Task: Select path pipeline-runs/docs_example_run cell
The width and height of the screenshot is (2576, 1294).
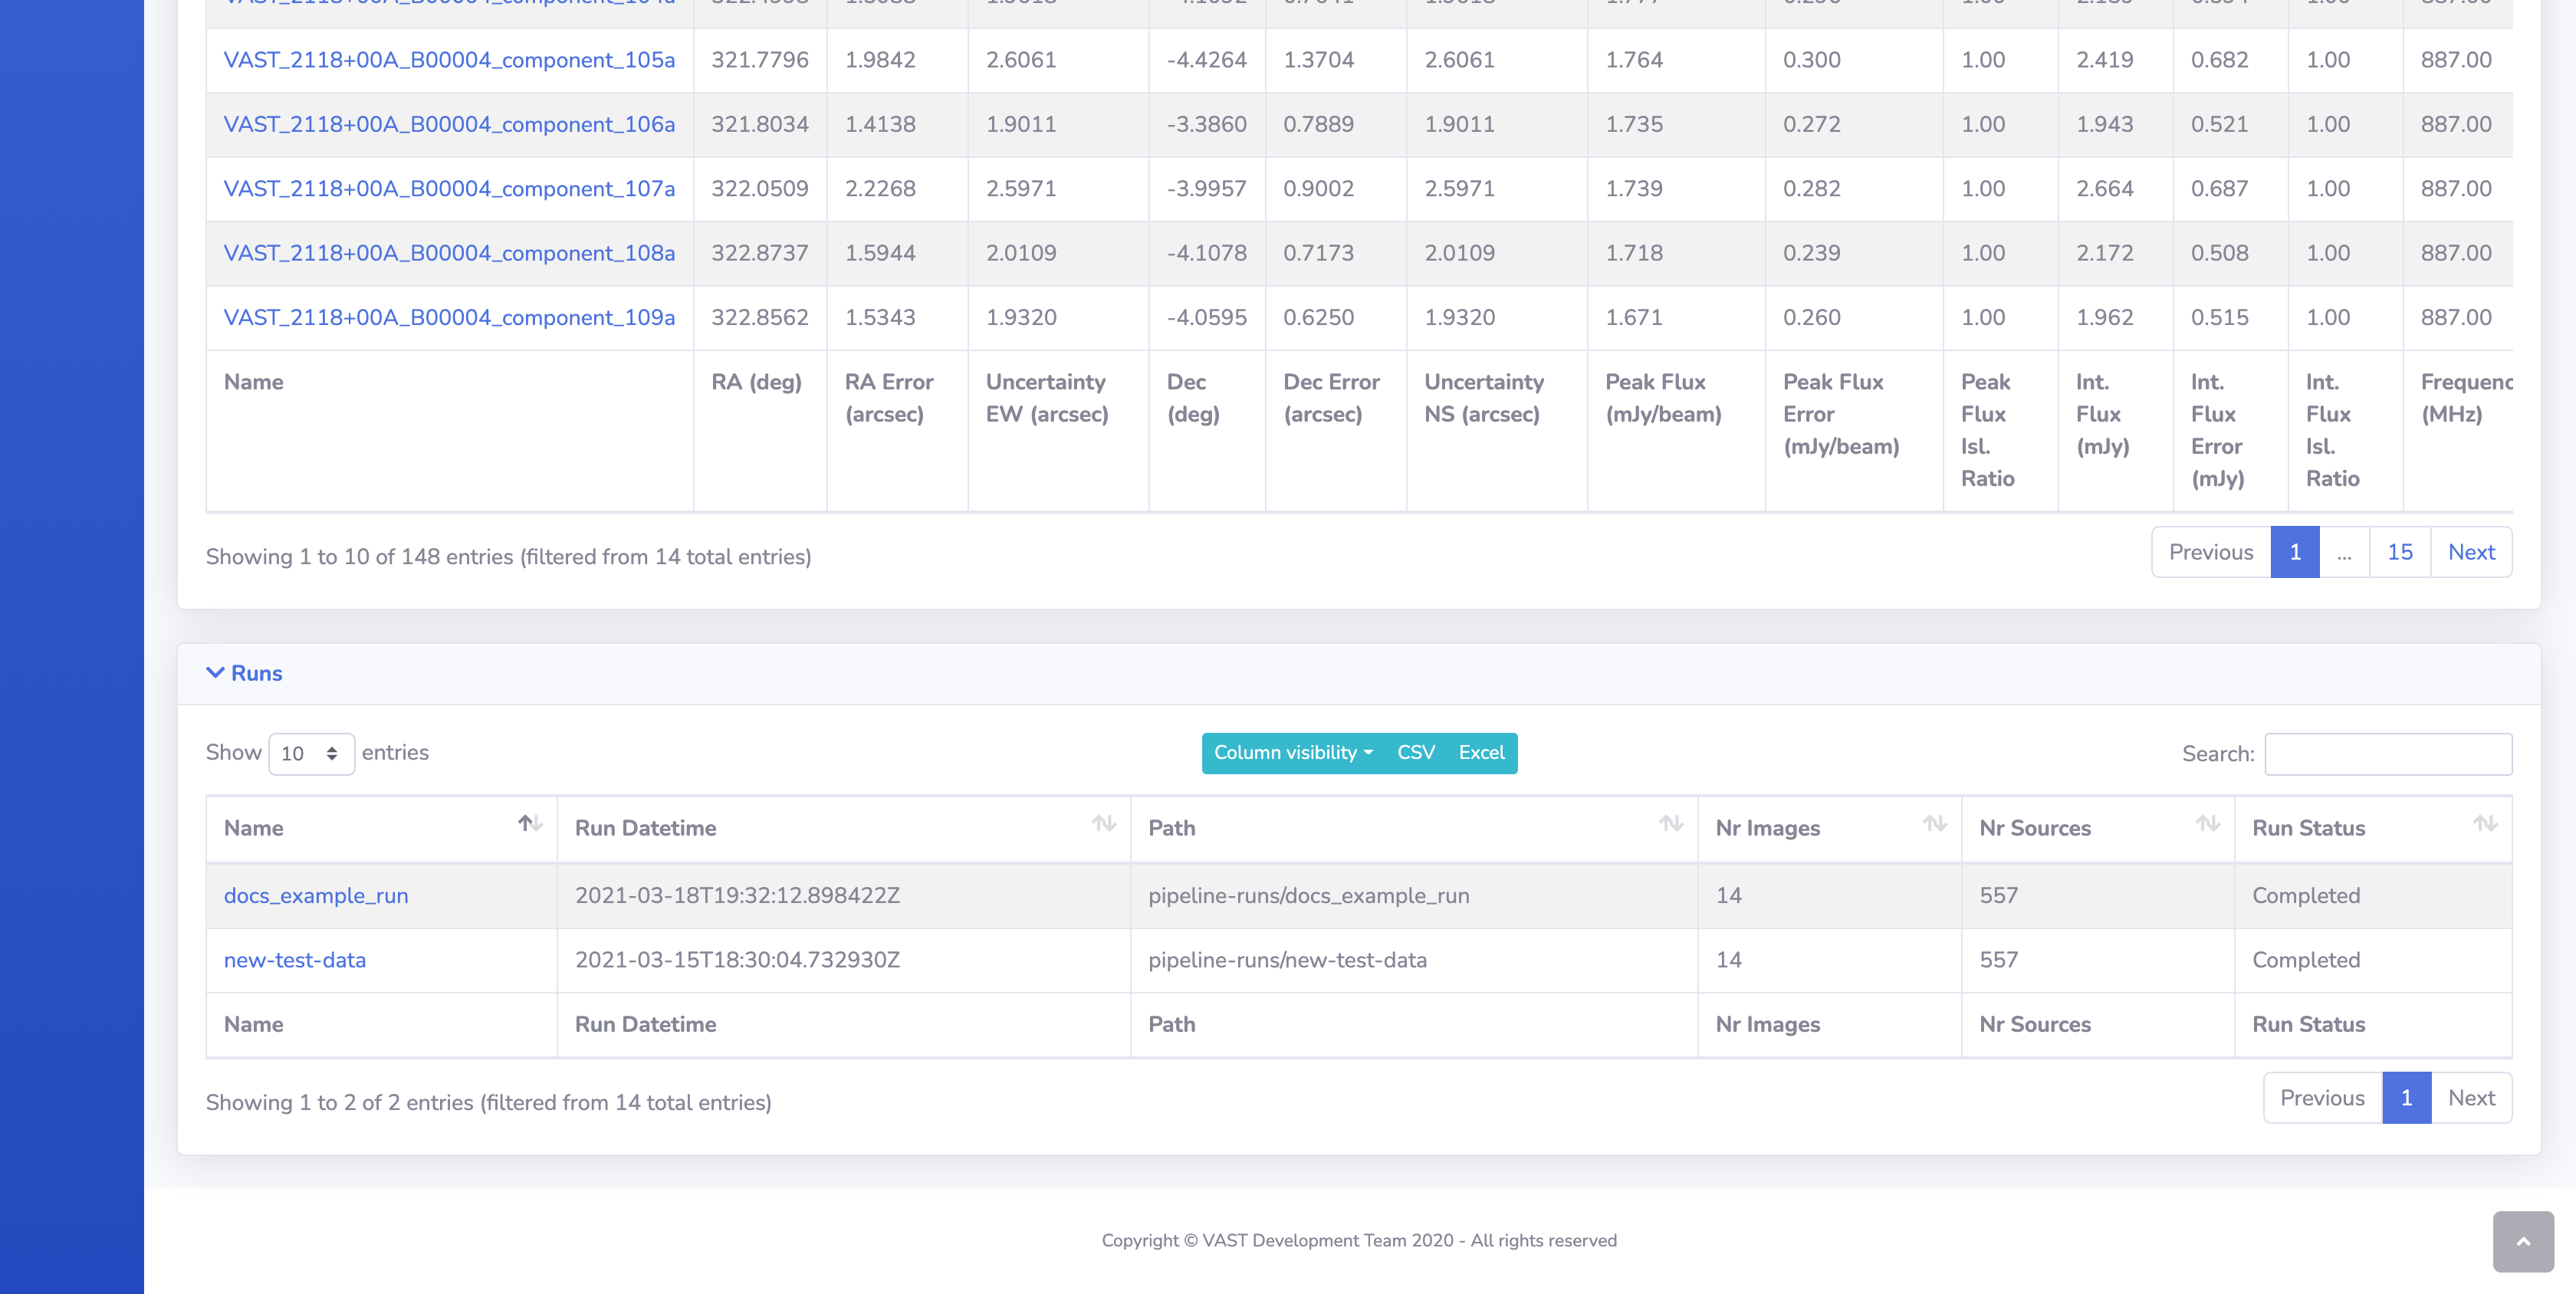Action: [1413, 896]
